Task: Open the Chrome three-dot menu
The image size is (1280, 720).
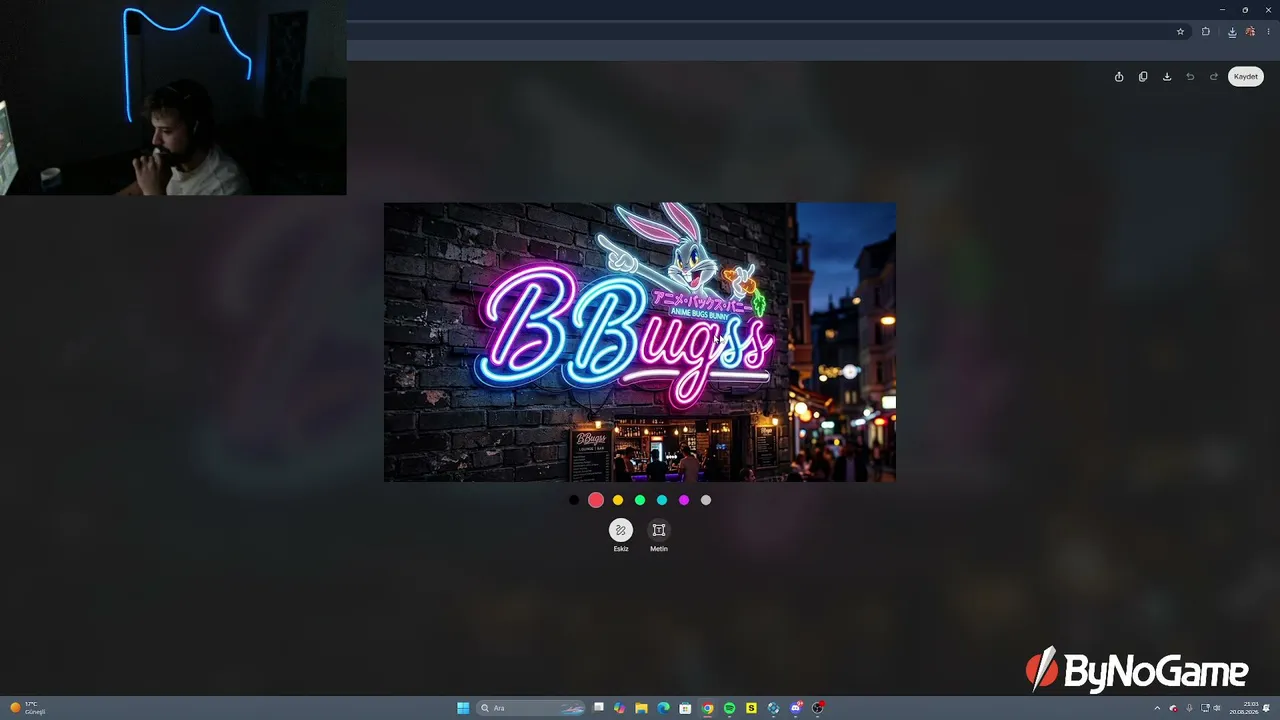Action: (x=1268, y=32)
